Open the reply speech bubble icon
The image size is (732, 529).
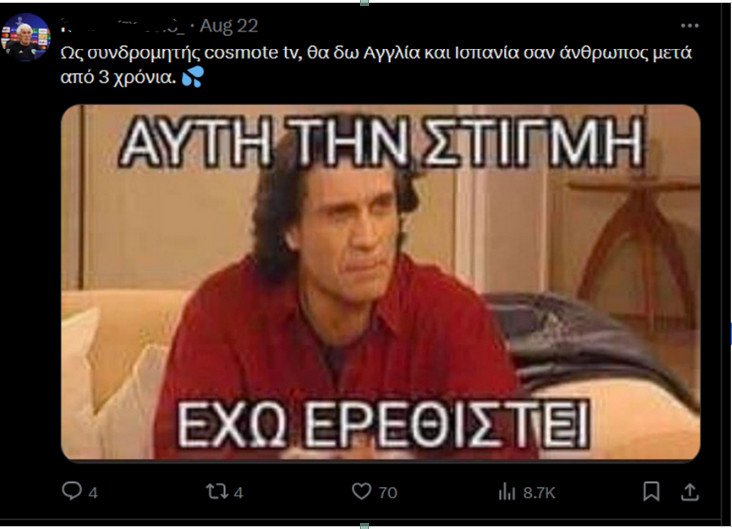point(71,491)
